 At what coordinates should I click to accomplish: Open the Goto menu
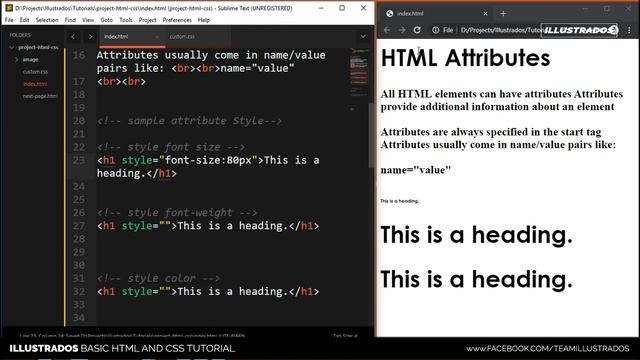pyautogui.click(x=107, y=20)
